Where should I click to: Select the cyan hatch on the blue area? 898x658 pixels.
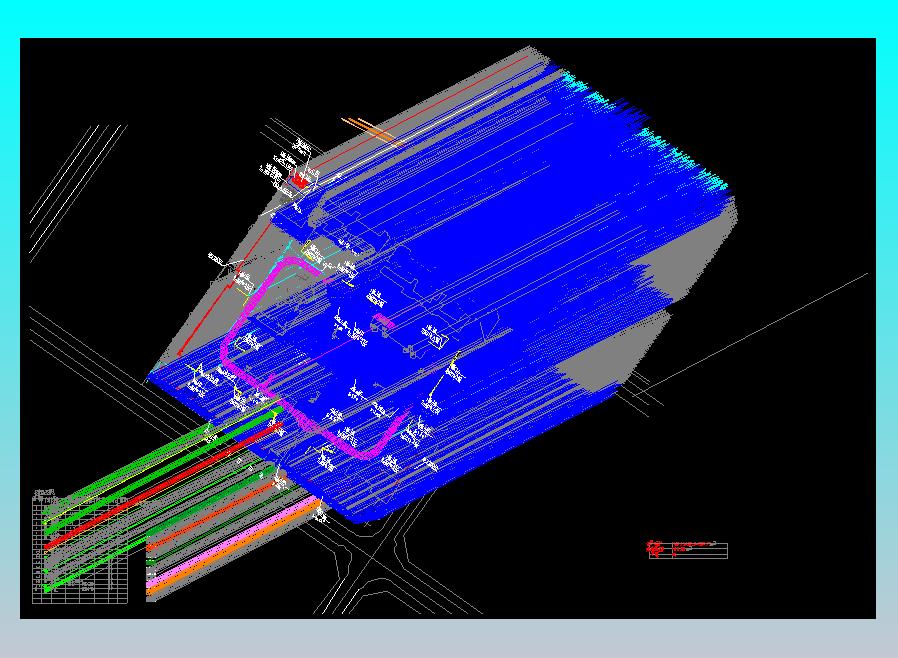tap(647, 131)
